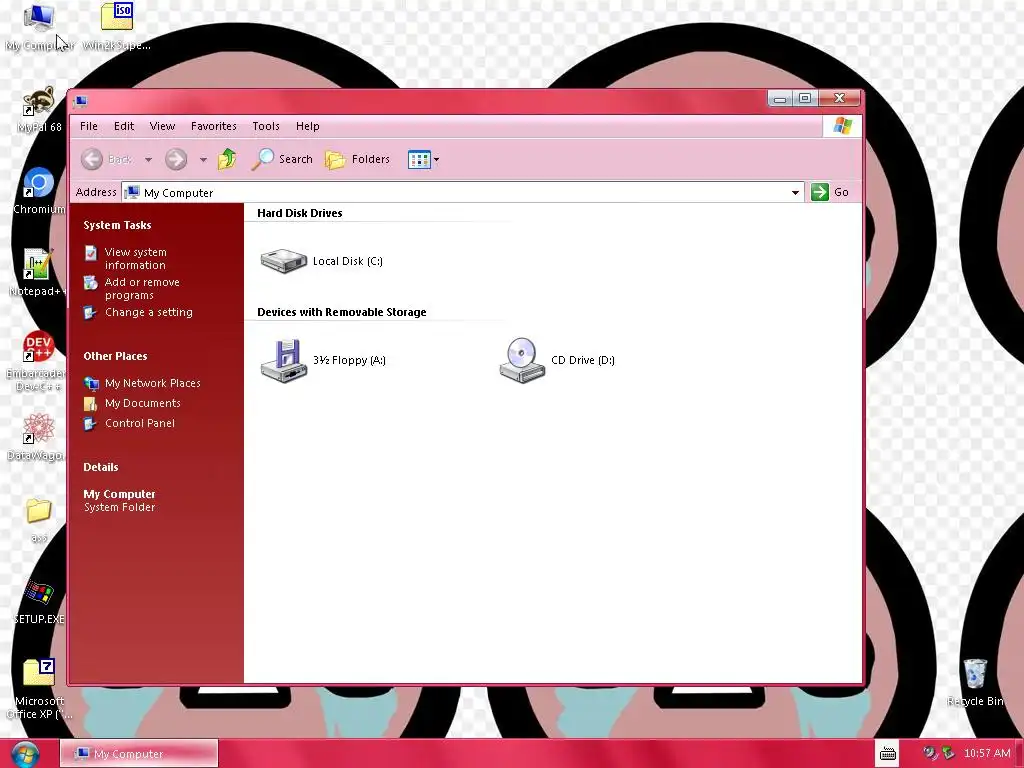1024x768 pixels.
Task: Click the Start orb button
Action: point(25,754)
